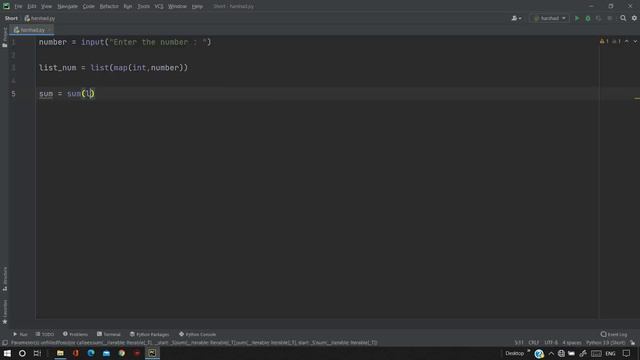Open the Windows notification center icon
Viewport: 640px width, 360px height.
click(626, 353)
